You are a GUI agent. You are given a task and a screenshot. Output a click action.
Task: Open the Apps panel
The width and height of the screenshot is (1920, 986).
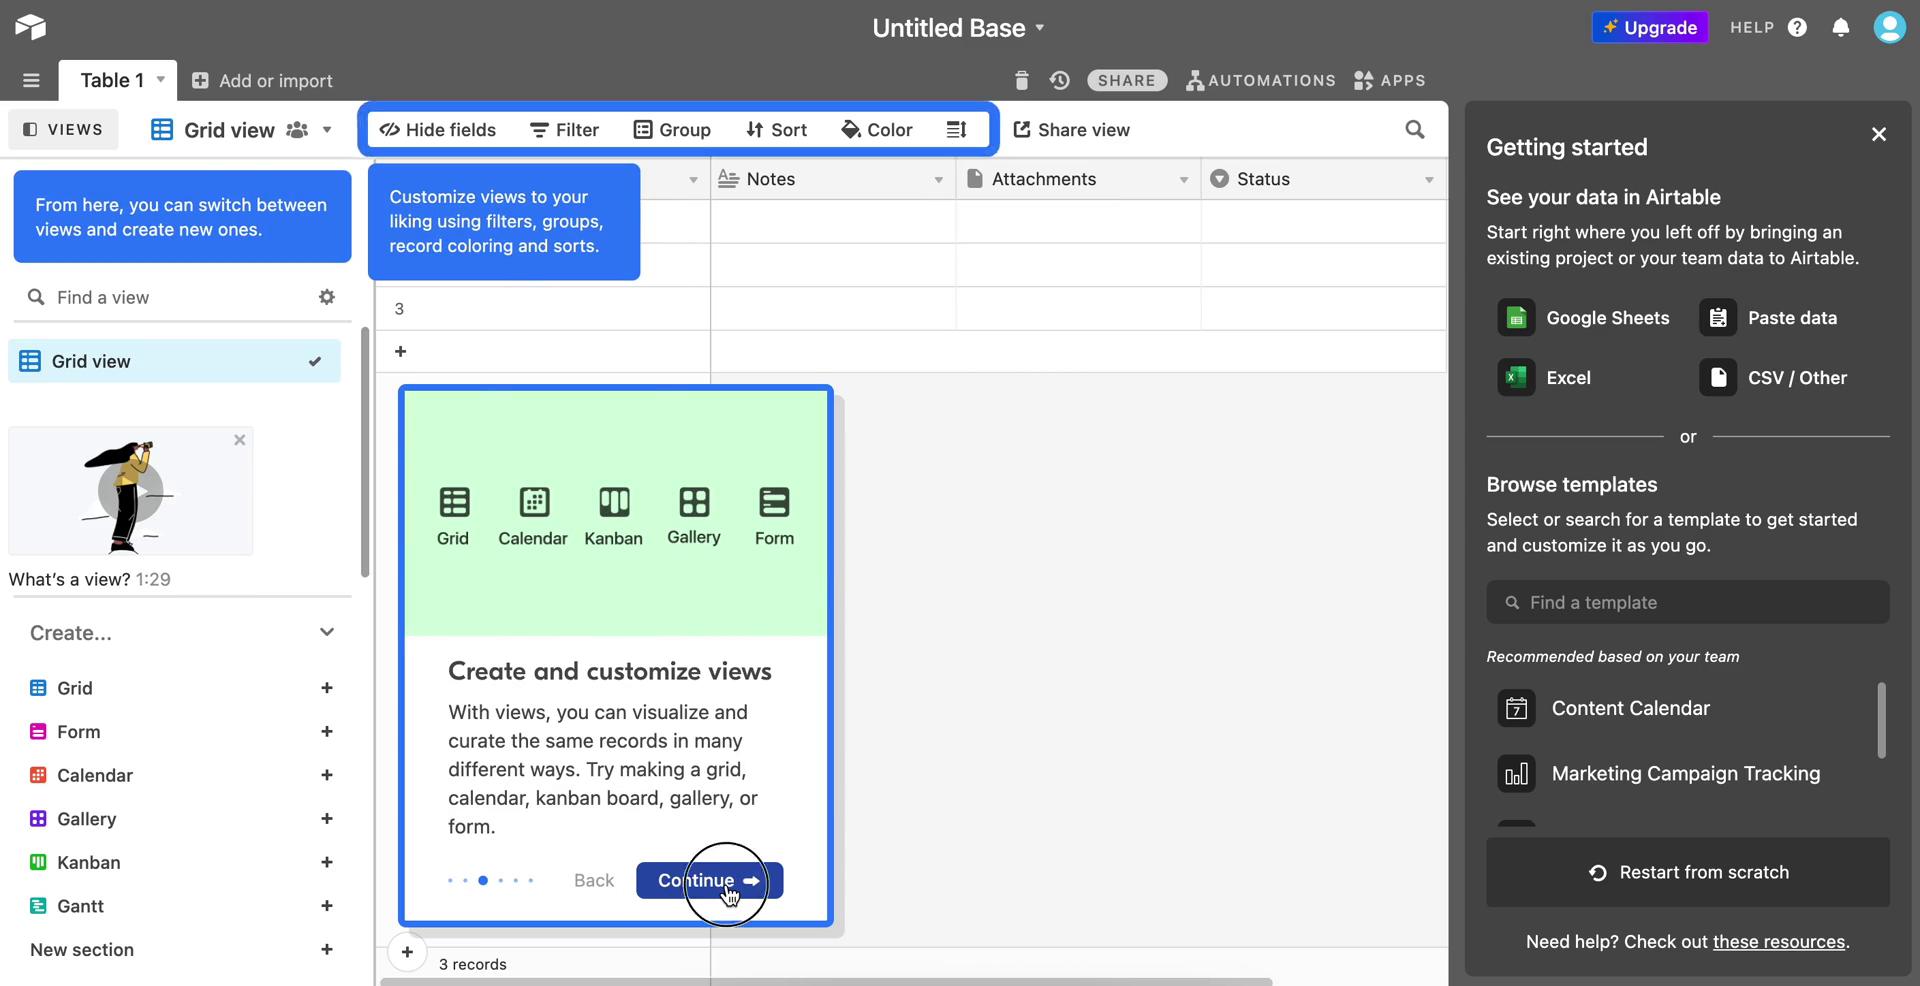coord(1389,80)
